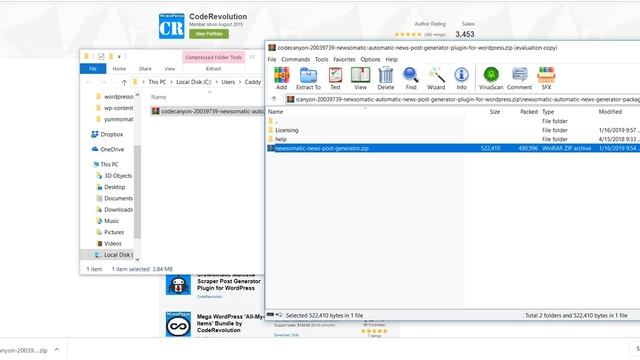This screenshot has width=640, height=360.
Task: Open the Find magnifier tool
Action: 411,78
